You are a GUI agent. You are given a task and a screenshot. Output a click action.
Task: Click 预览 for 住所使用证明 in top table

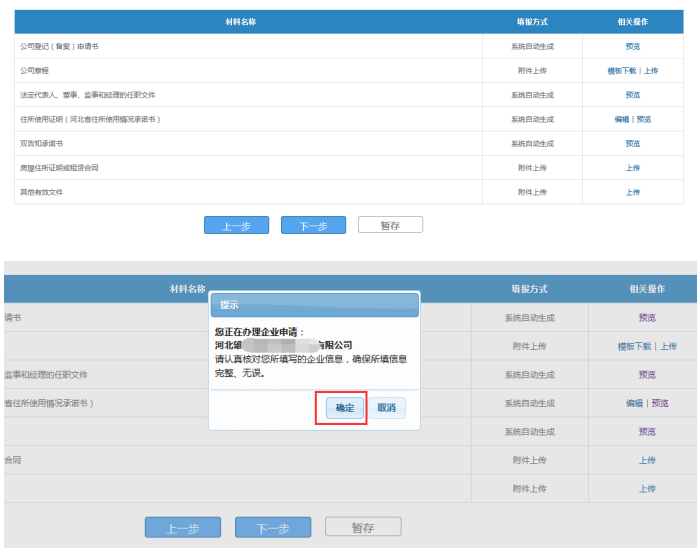[x=644, y=119]
